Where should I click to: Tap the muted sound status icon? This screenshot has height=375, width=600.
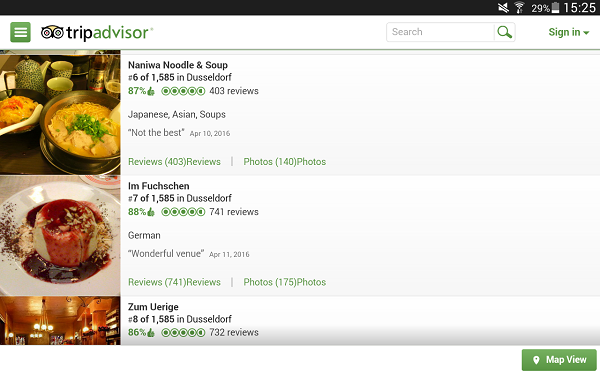503,7
